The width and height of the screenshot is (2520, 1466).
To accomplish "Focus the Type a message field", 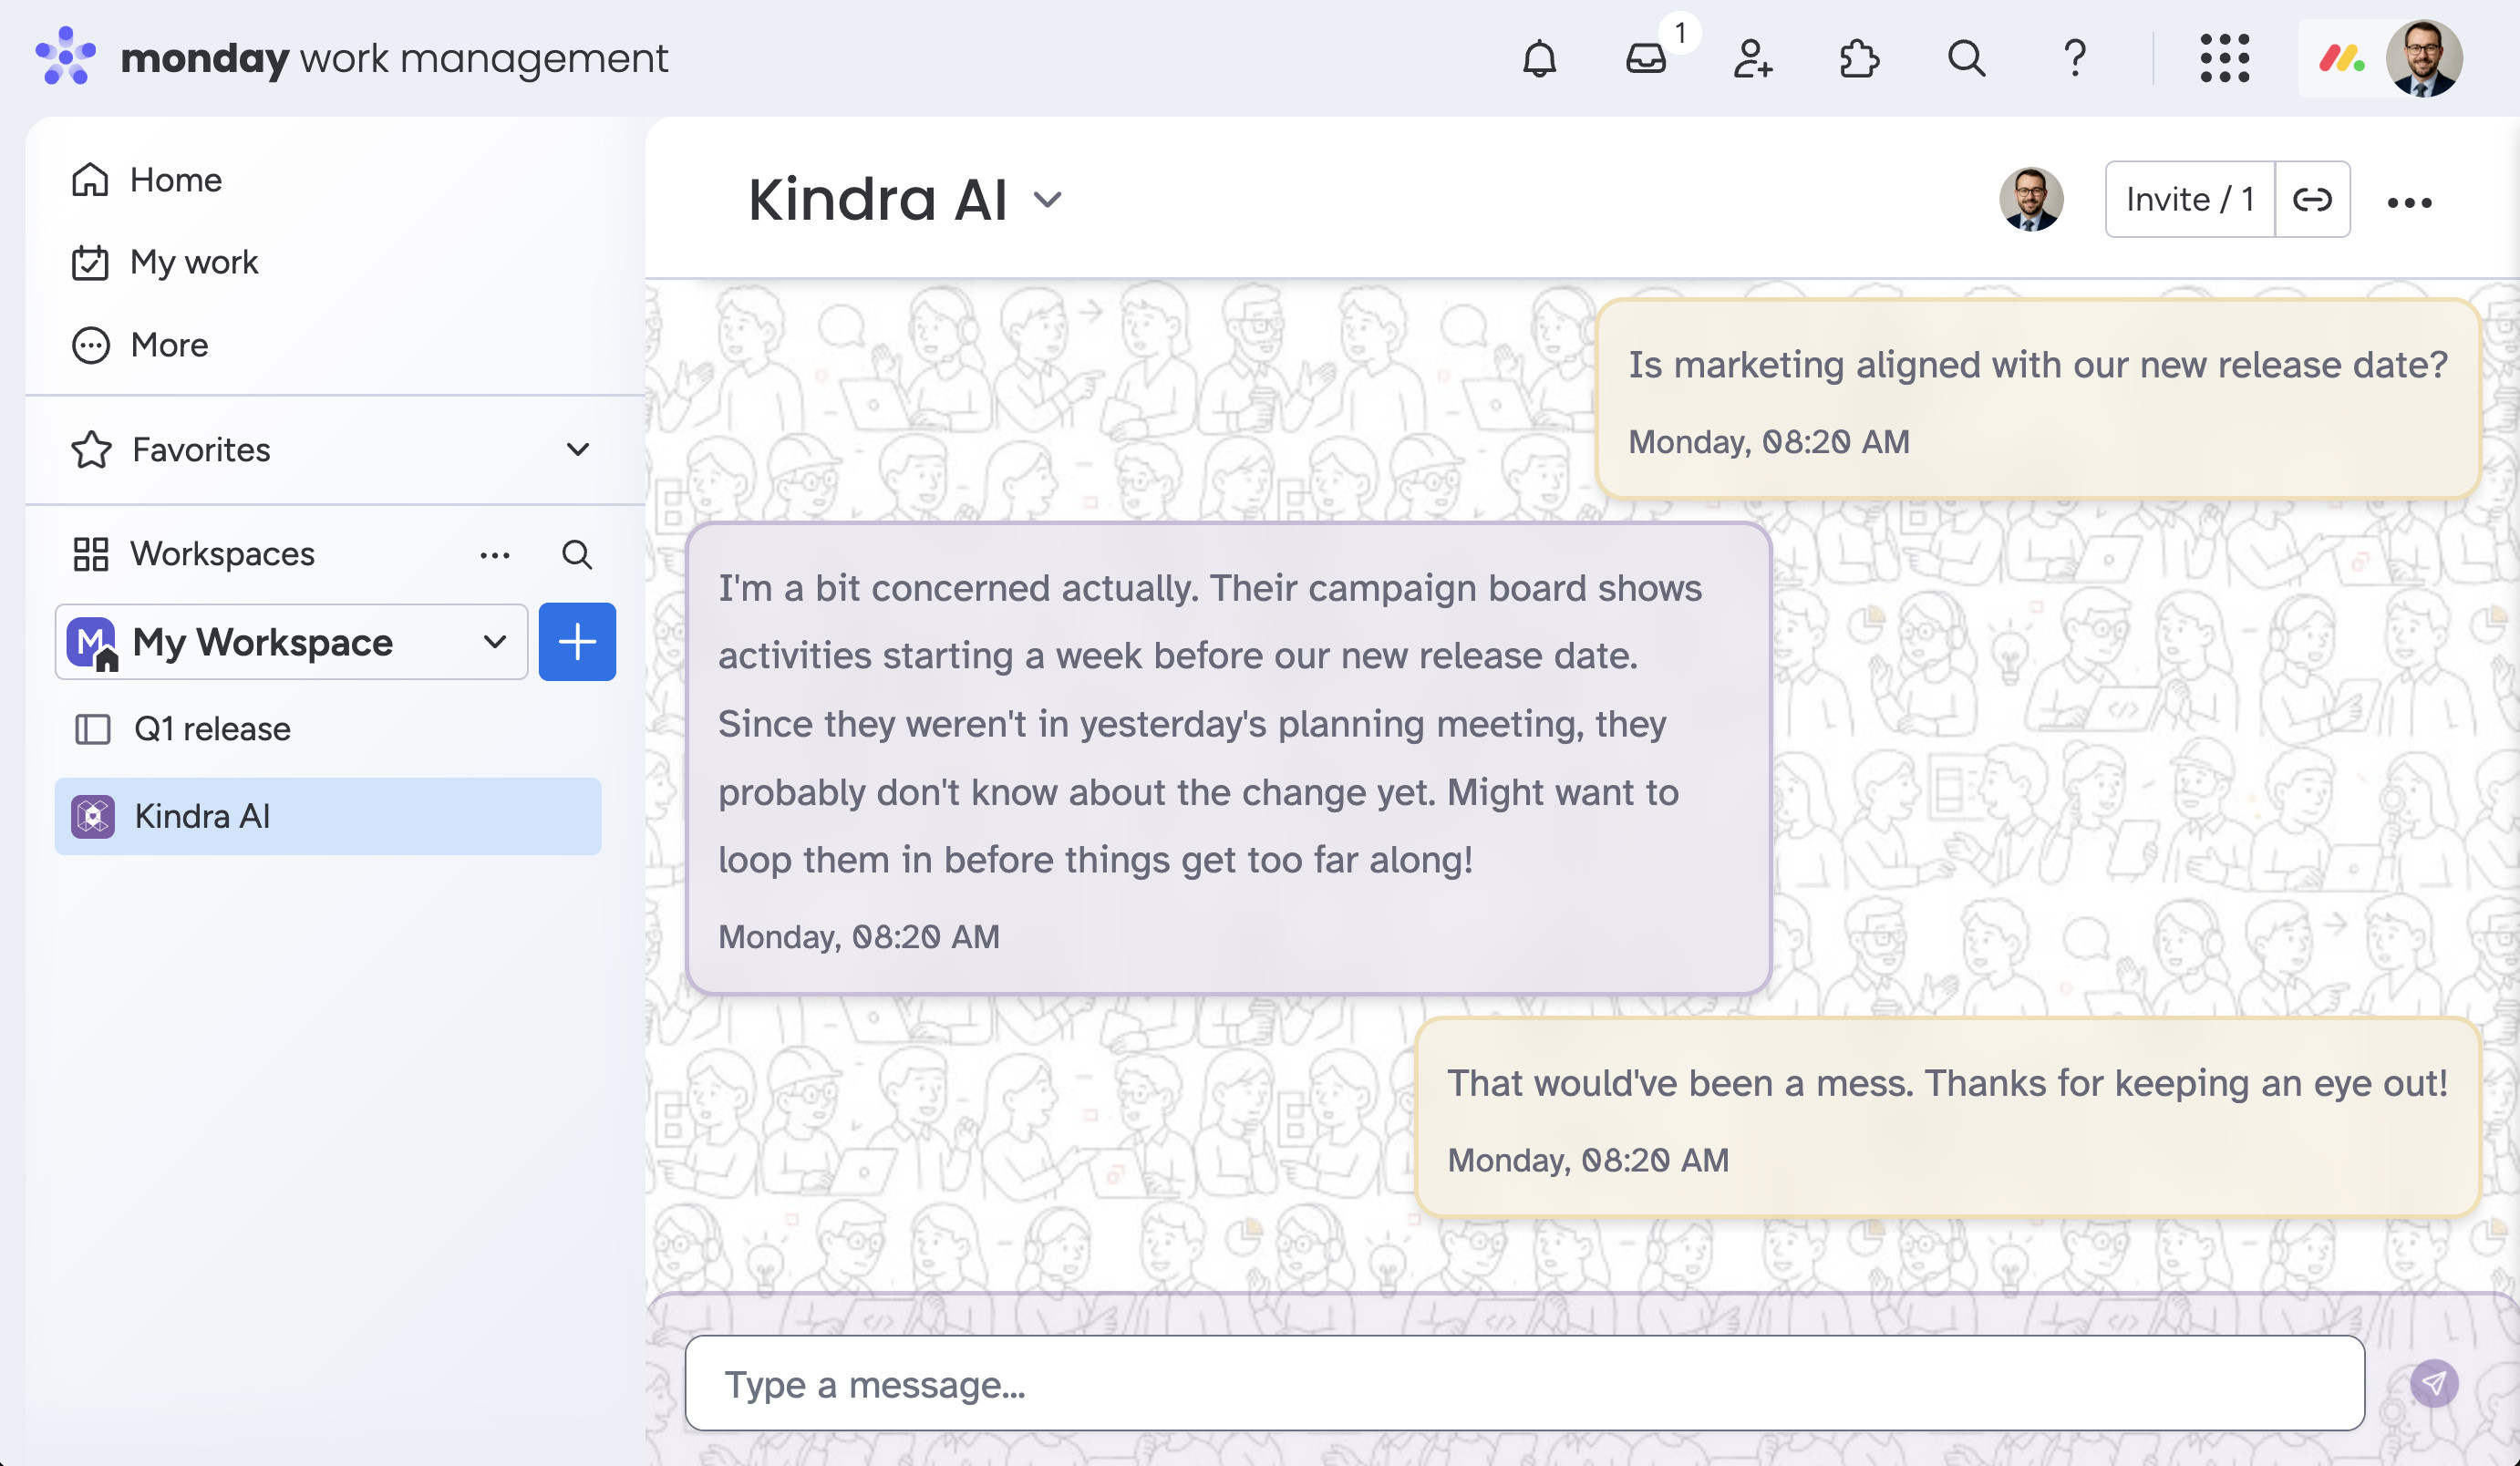I will click(1523, 1383).
